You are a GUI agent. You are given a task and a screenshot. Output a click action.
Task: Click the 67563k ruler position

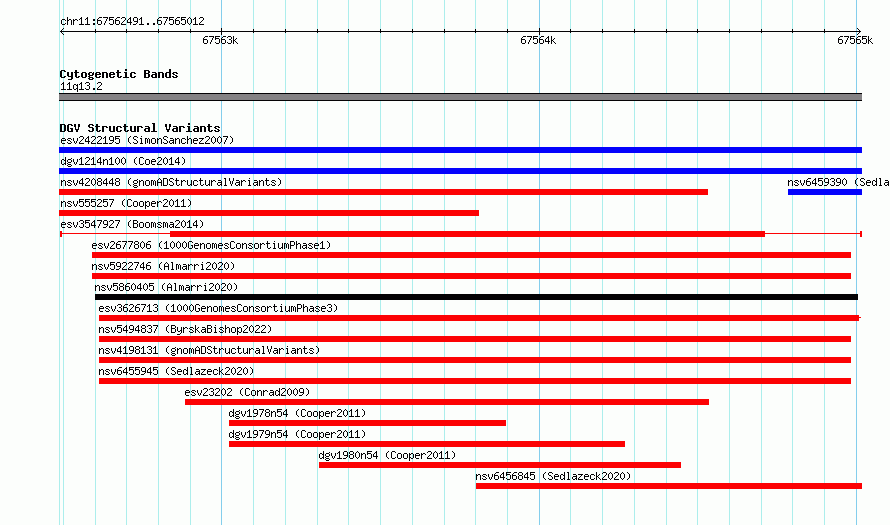pyautogui.click(x=220, y=40)
